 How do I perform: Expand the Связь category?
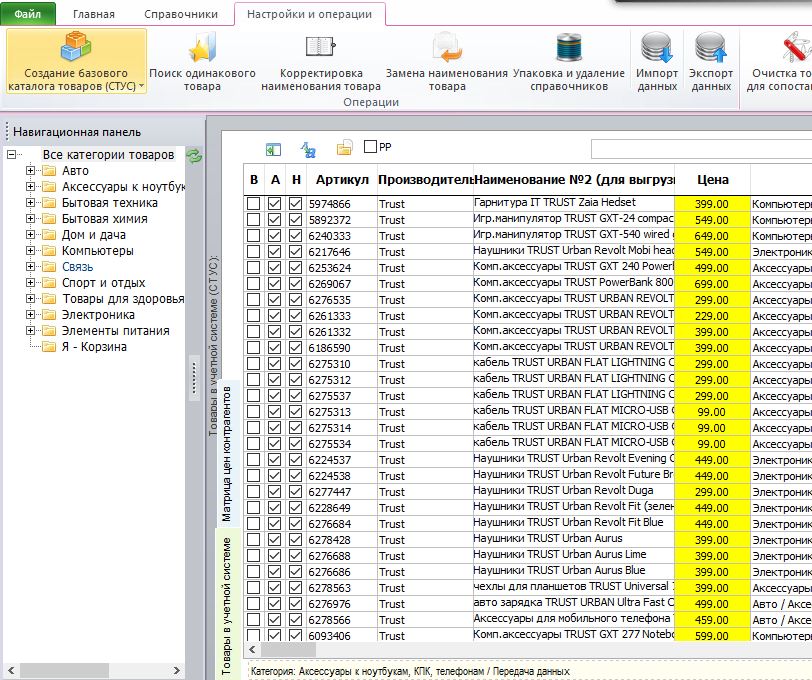click(31, 267)
